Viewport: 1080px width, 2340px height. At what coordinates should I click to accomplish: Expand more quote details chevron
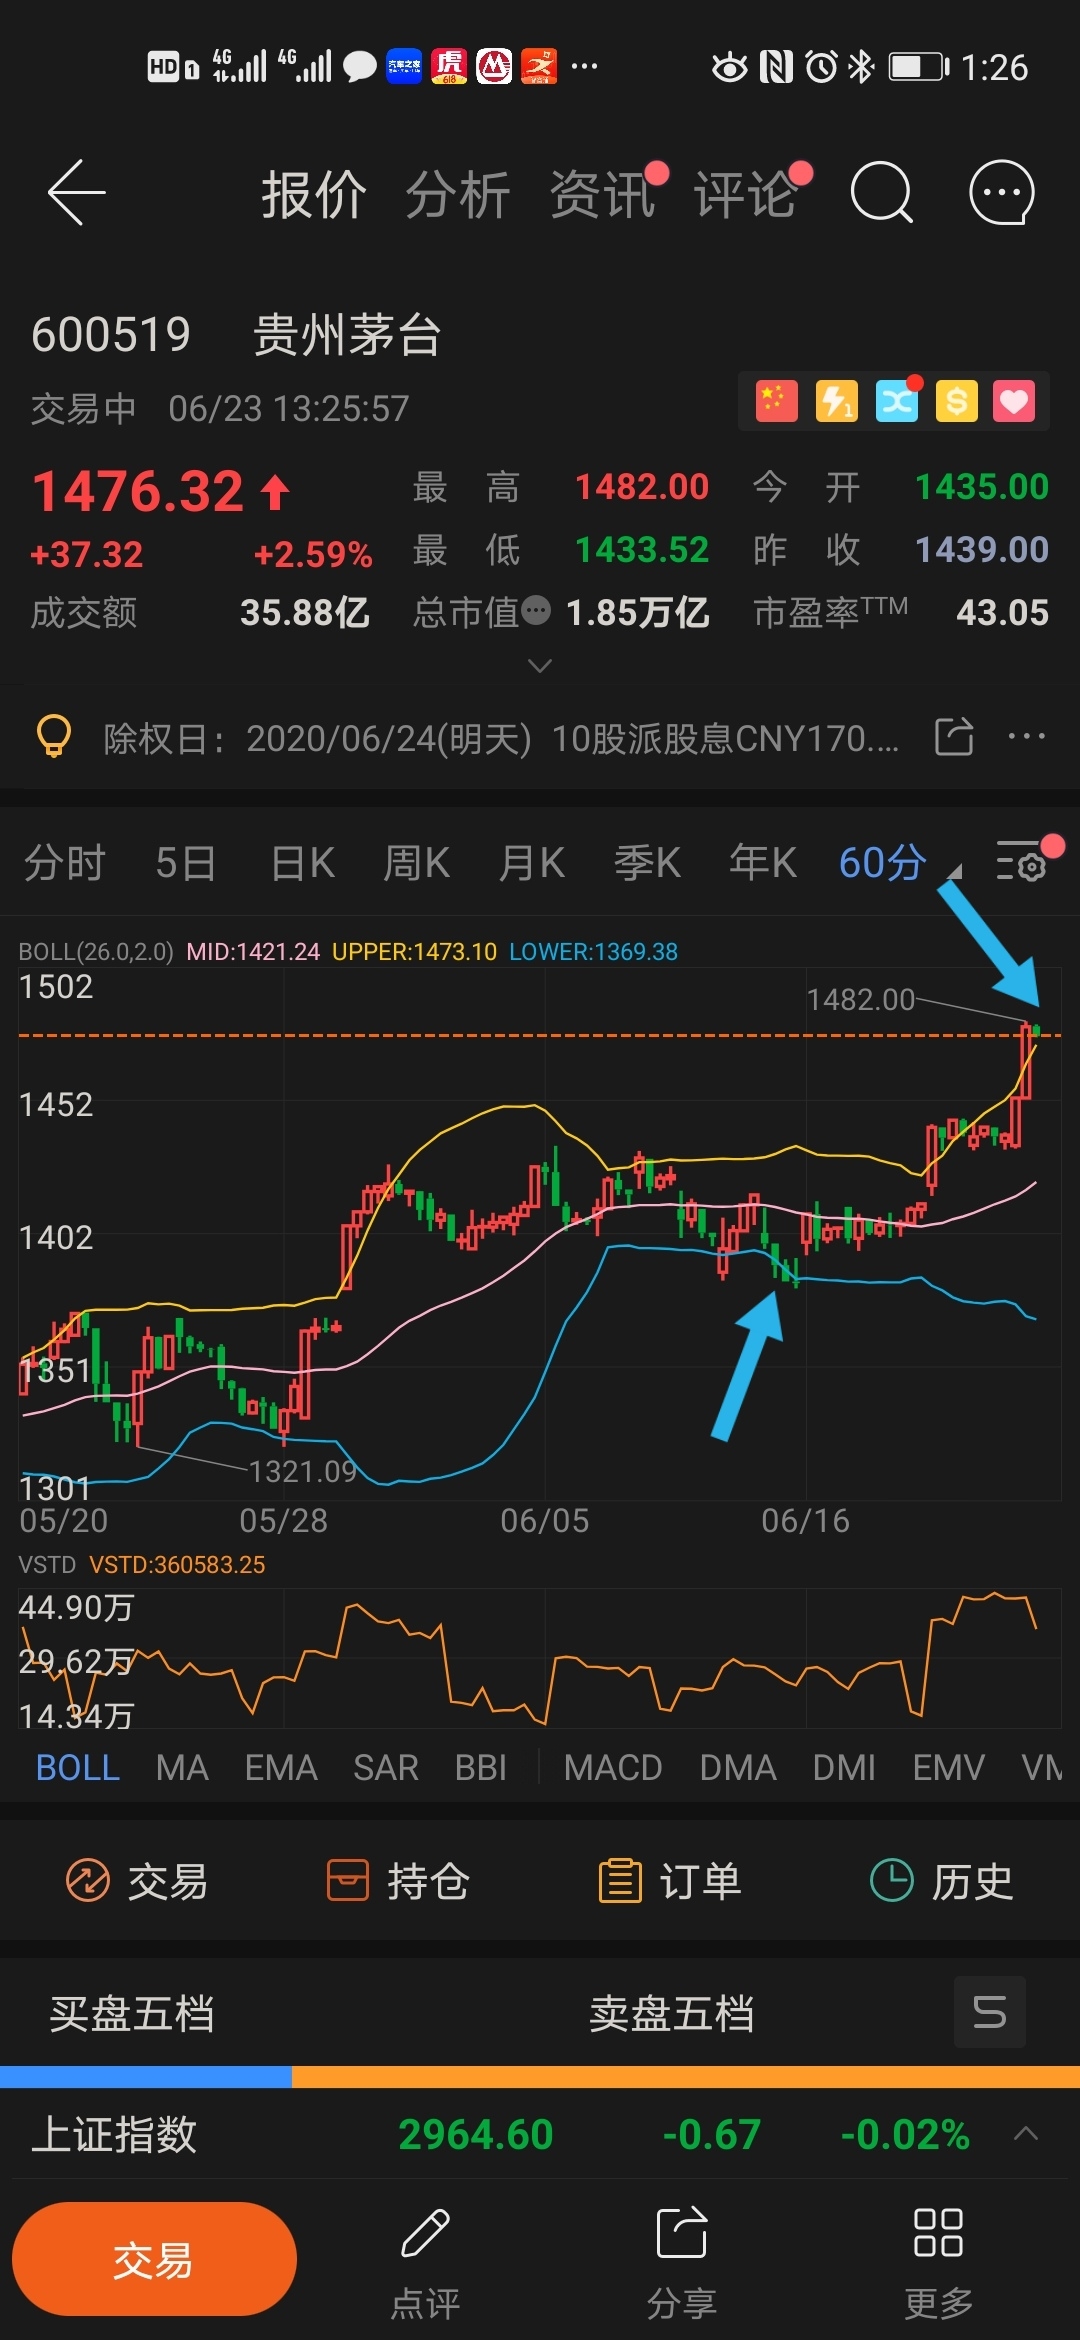tap(540, 665)
